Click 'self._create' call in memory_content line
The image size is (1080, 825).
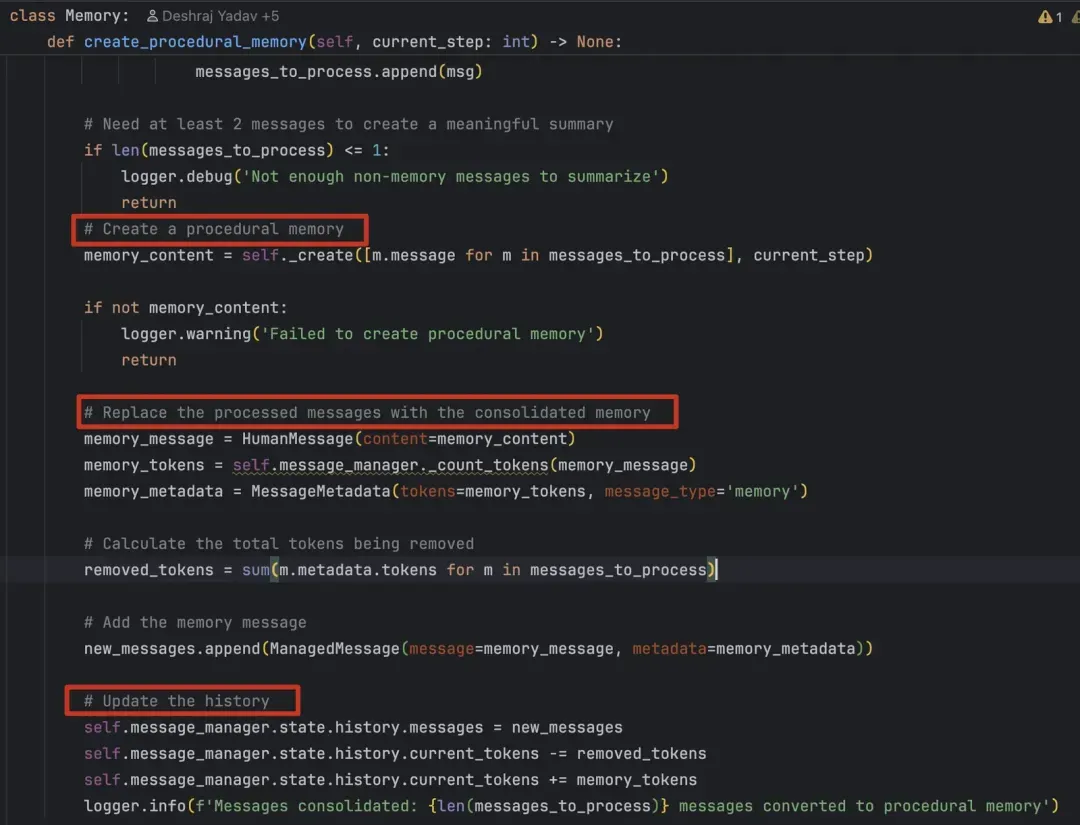pyautogui.click(x=297, y=255)
